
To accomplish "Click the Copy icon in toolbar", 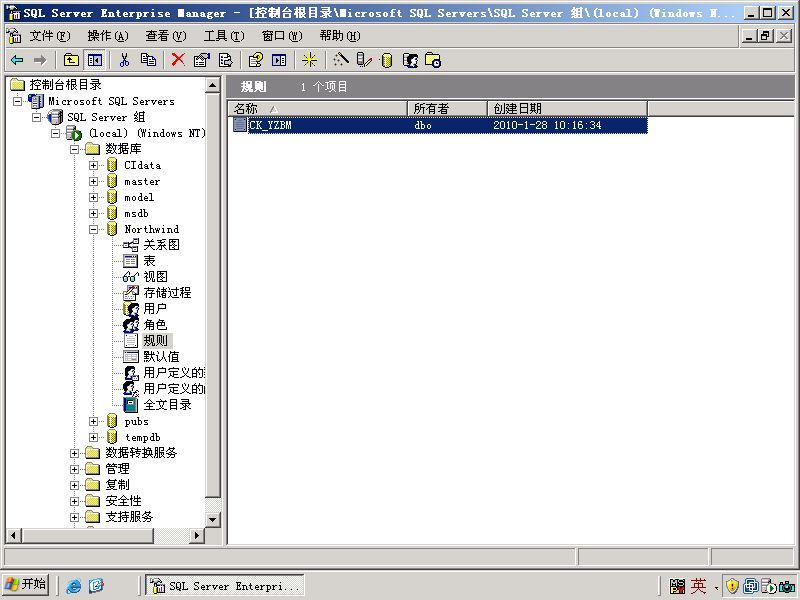I will click(x=148, y=60).
